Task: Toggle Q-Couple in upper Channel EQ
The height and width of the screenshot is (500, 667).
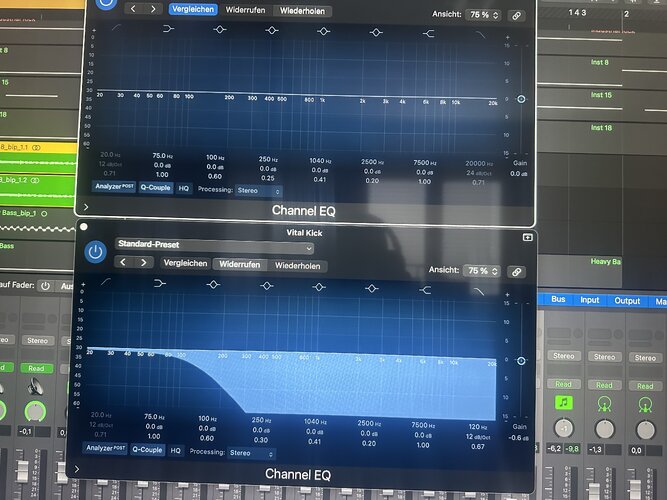Action: point(155,187)
